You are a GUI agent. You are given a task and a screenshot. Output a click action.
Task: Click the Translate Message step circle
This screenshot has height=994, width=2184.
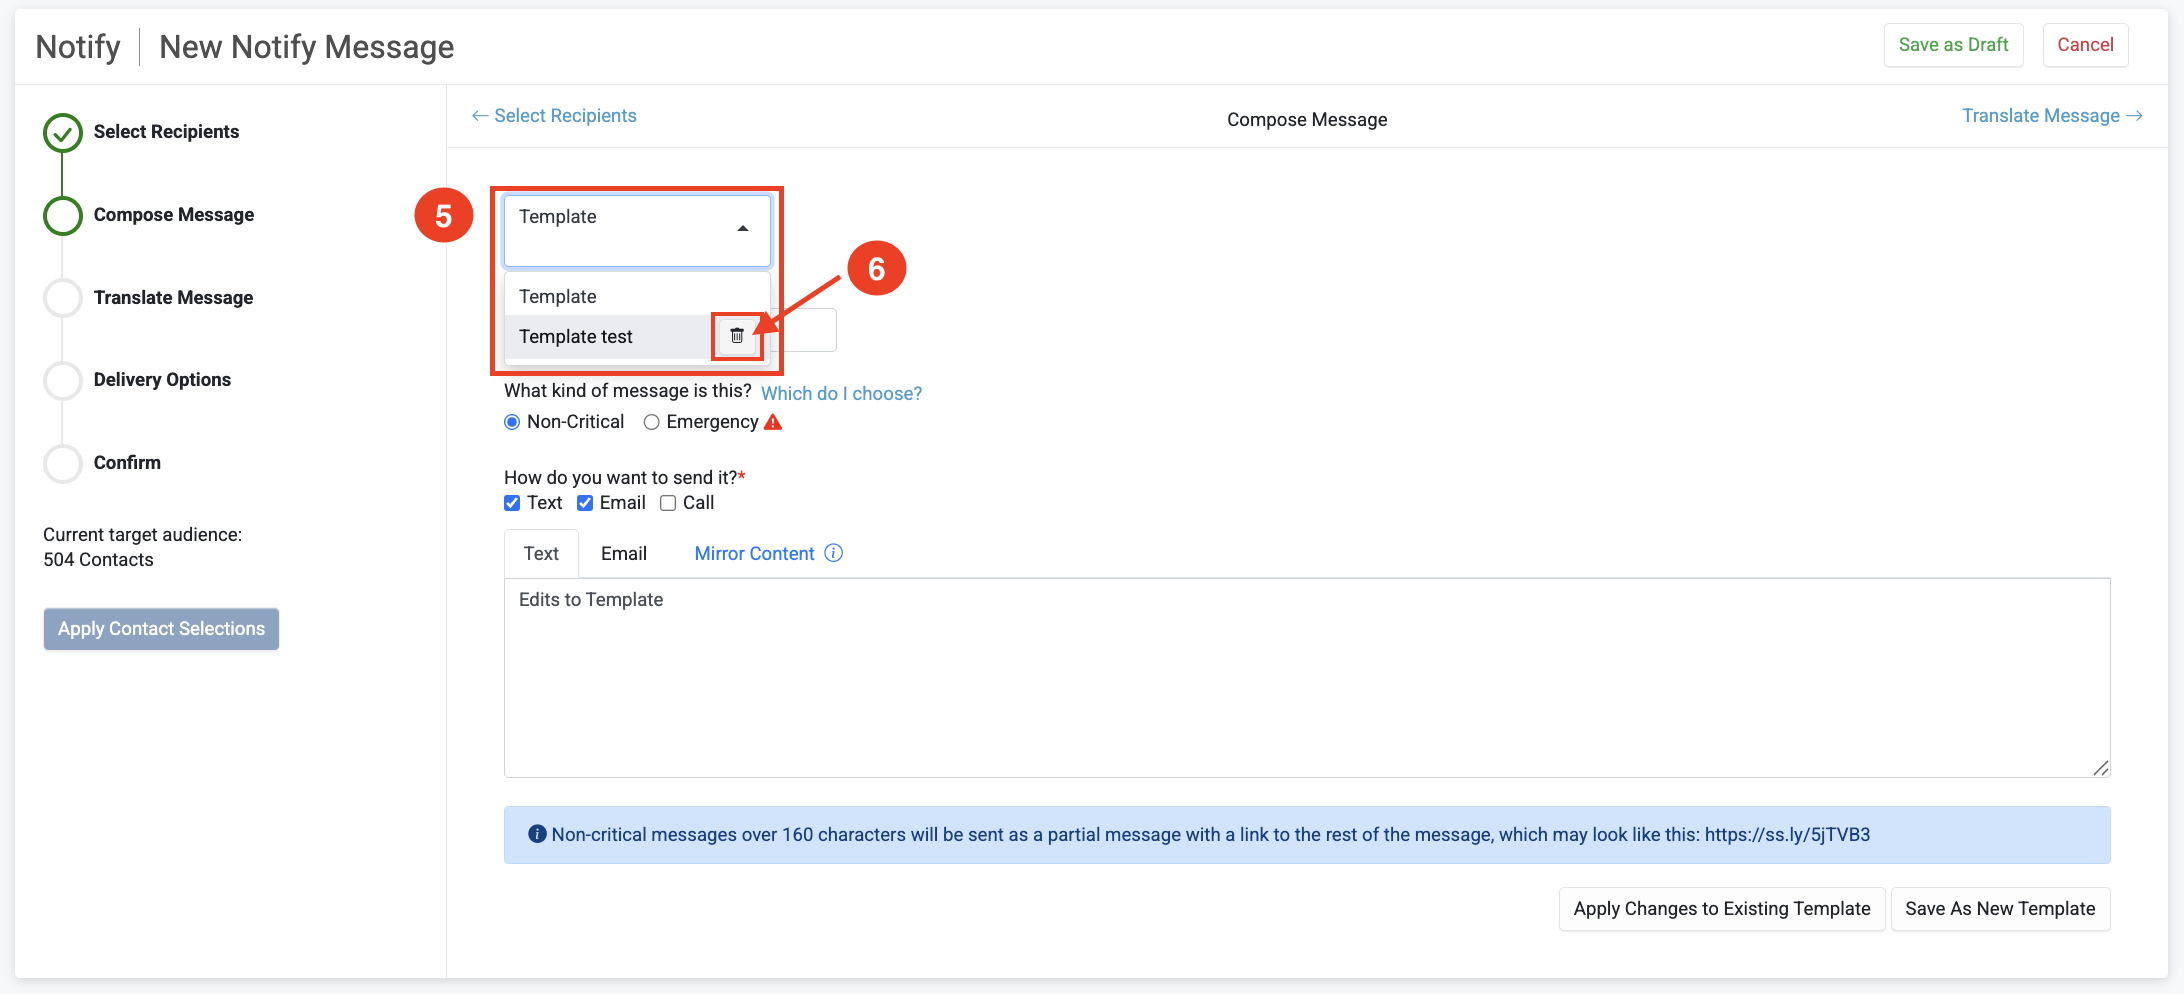(63, 298)
